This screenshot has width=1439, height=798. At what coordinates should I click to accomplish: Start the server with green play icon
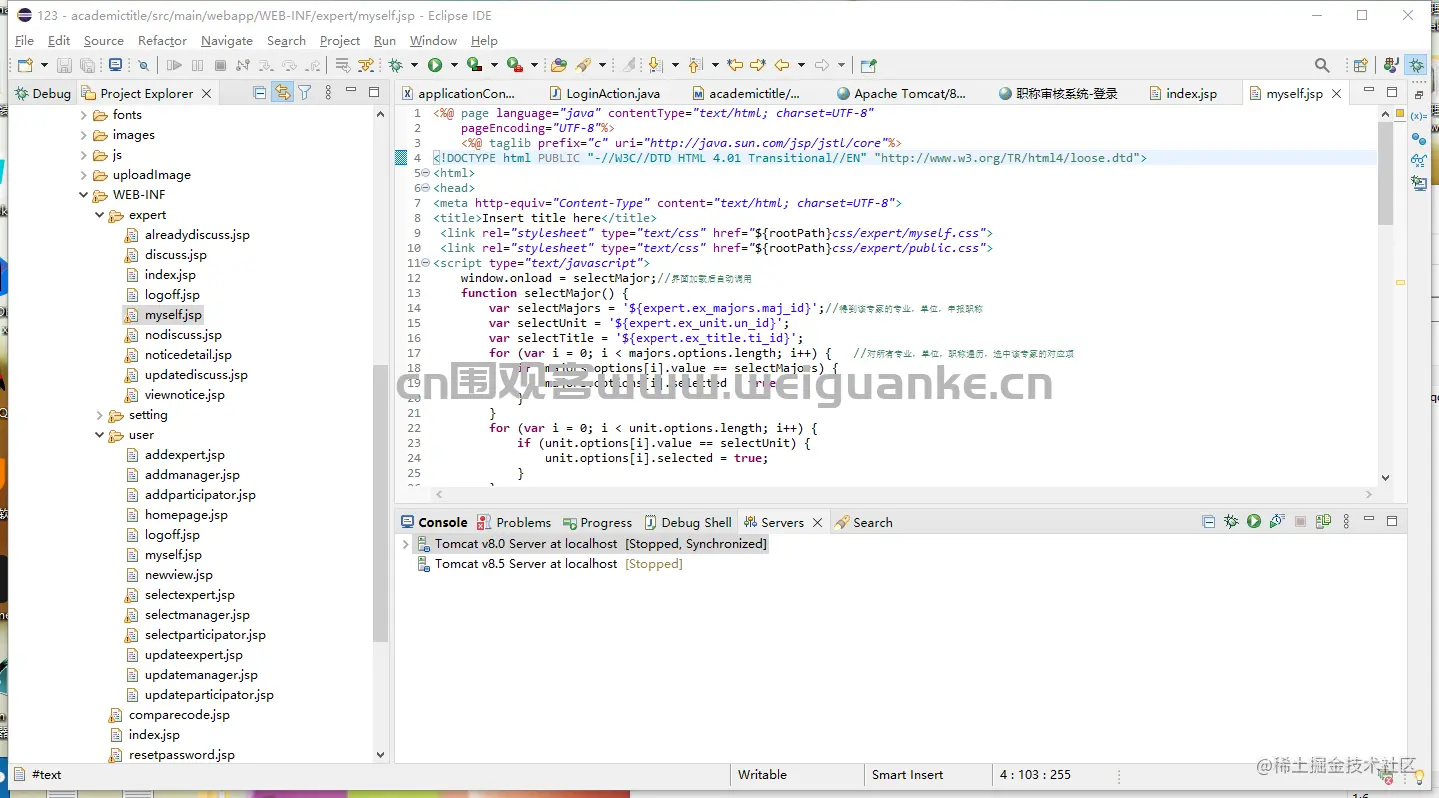(x=1254, y=522)
